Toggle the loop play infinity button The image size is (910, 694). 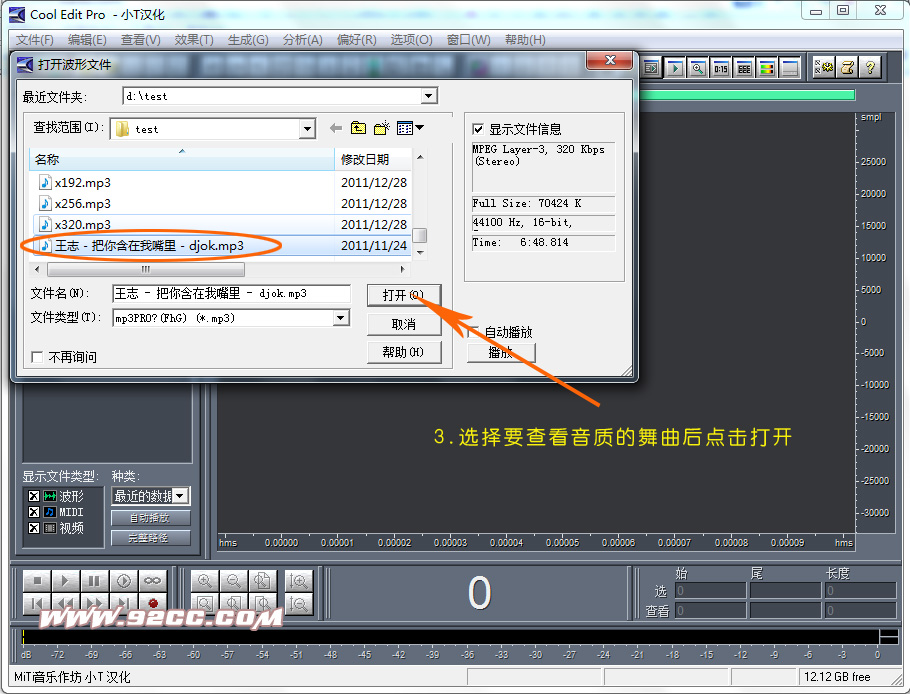pyautogui.click(x=151, y=581)
